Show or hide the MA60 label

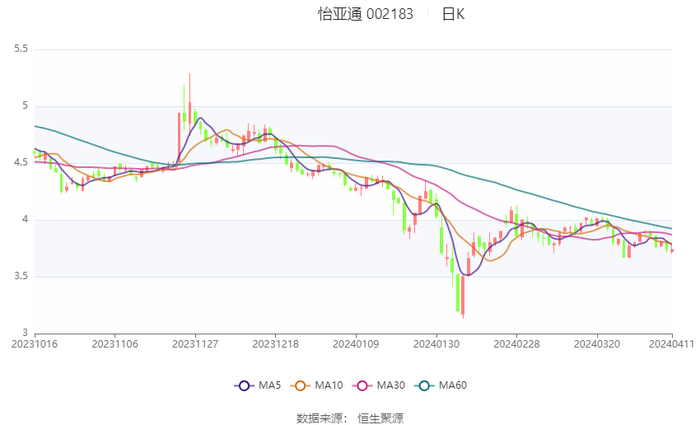[453, 385]
